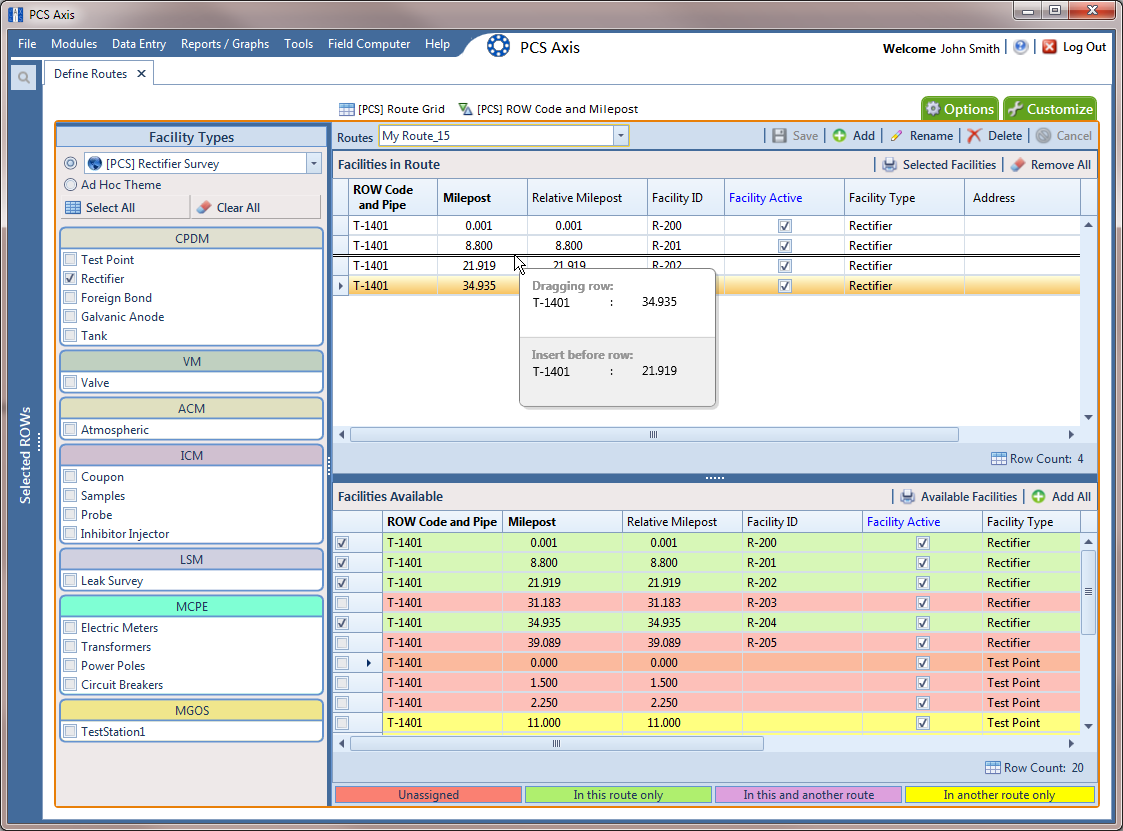Click the Options gear icon
Viewport: 1123px width, 831px height.
tap(932, 109)
